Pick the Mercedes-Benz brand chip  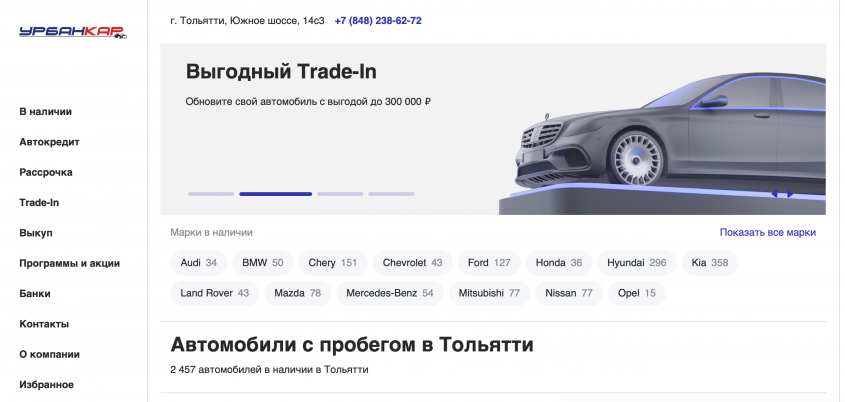tap(389, 293)
